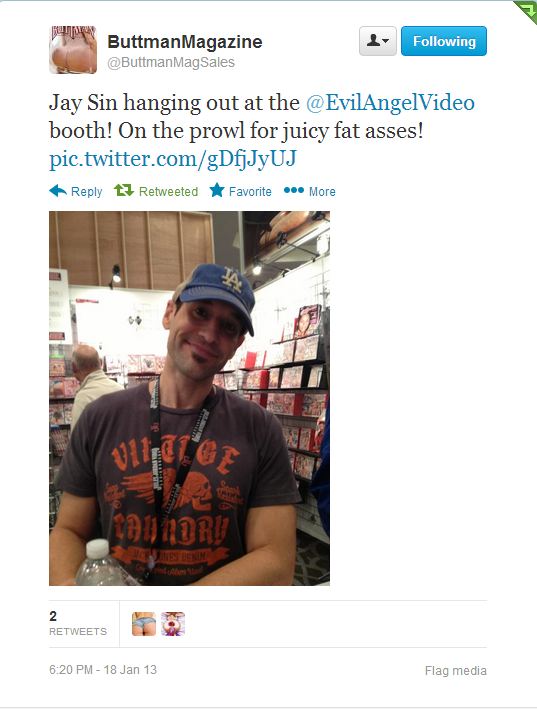Click the favorite star icon
The height and width of the screenshot is (709, 537).
(217, 190)
